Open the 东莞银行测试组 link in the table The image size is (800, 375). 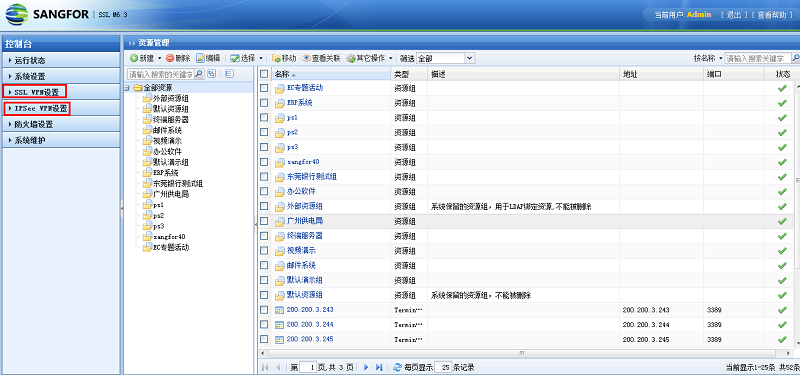(x=311, y=177)
